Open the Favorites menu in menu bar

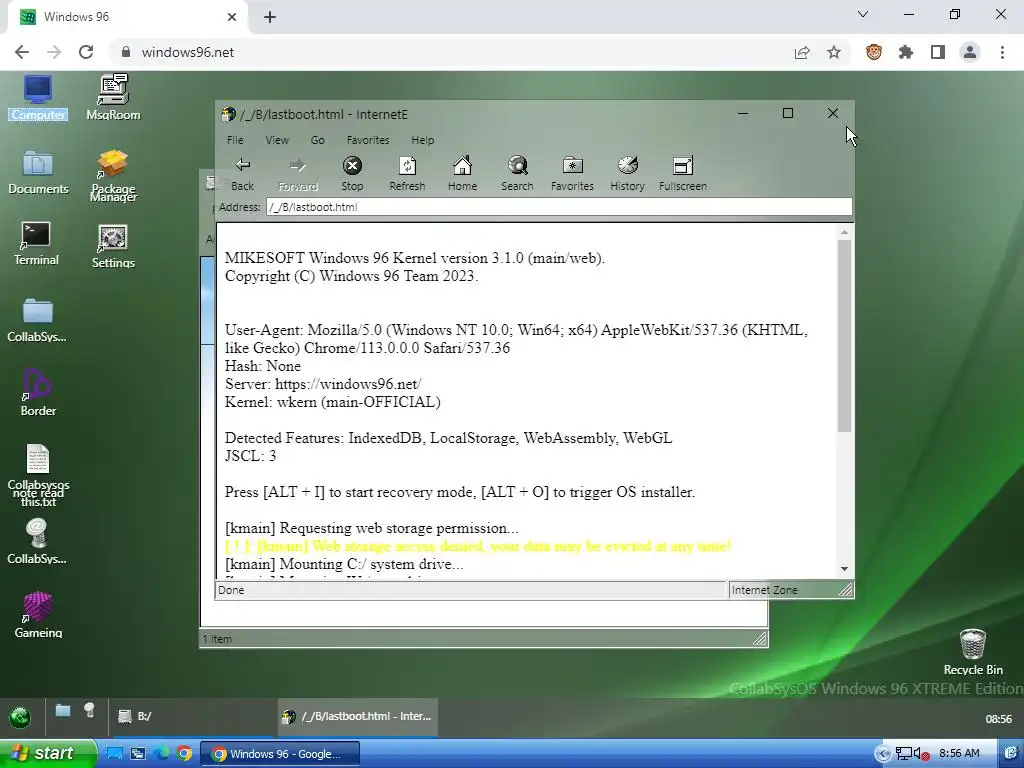(x=368, y=140)
